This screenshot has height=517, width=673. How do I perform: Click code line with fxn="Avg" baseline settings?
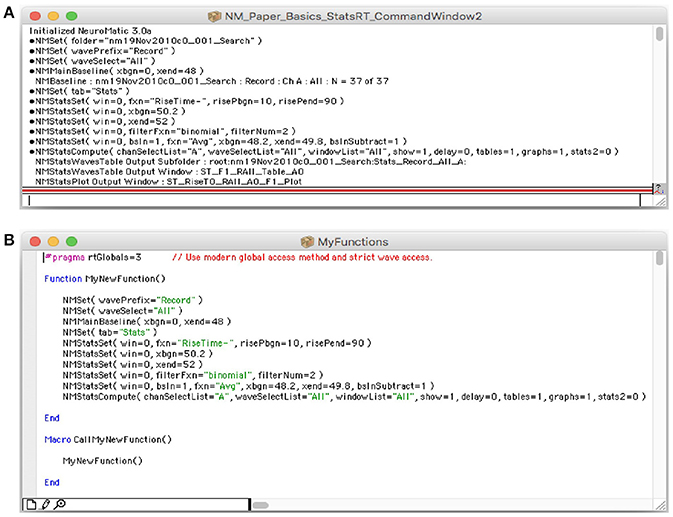coord(249,386)
